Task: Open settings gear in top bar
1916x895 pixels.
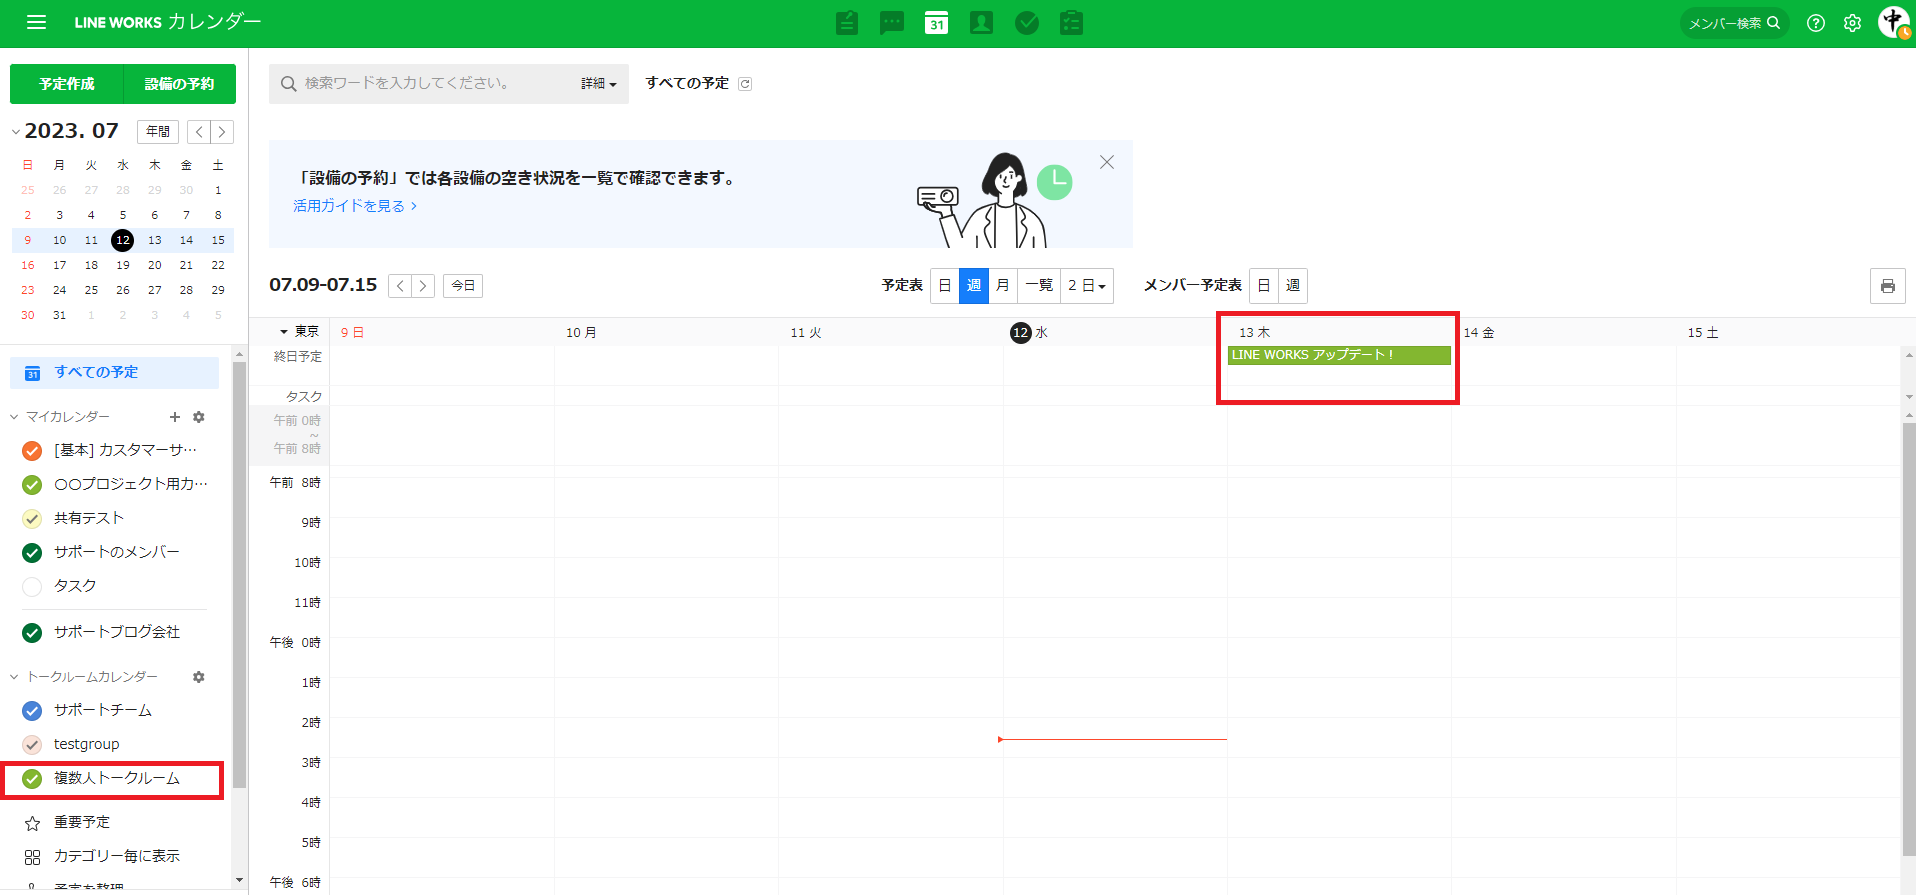Action: tap(1852, 23)
